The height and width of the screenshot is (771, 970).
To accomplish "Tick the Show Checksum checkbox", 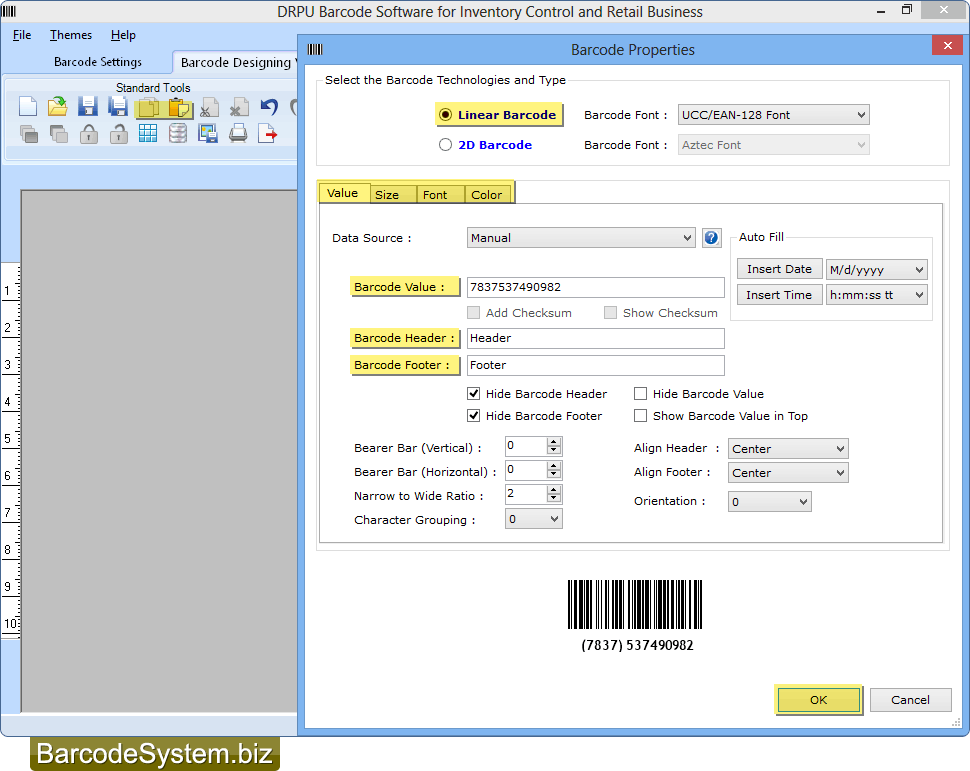I will pyautogui.click(x=611, y=312).
